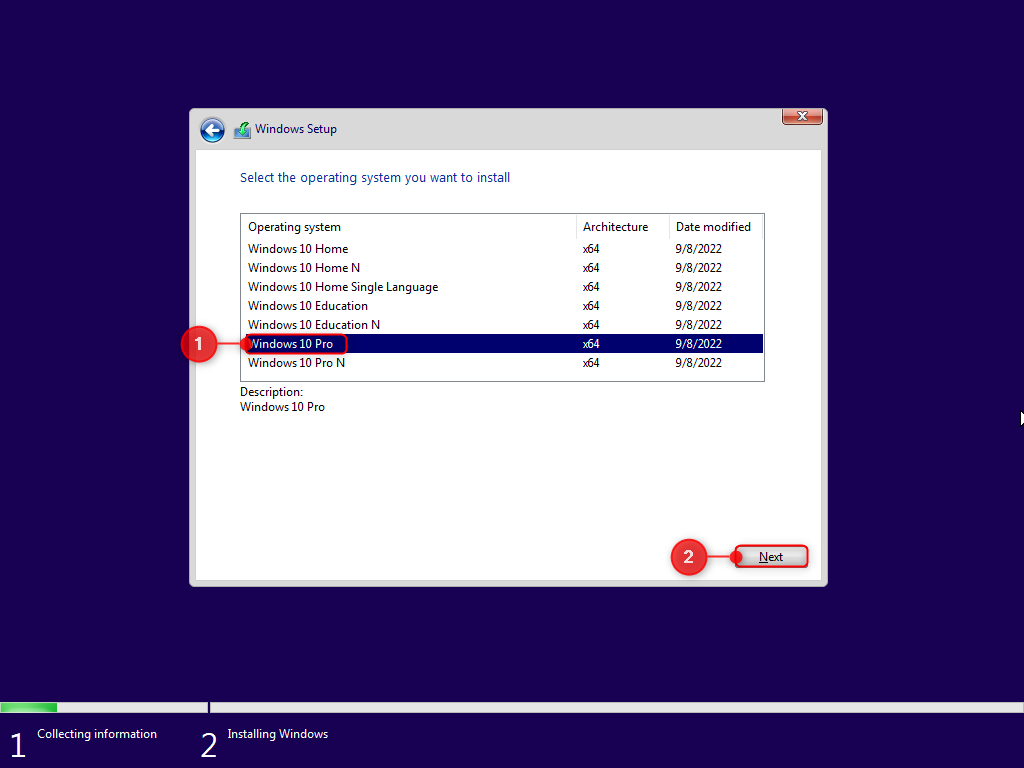
Task: Click the Next button
Action: pos(771,557)
